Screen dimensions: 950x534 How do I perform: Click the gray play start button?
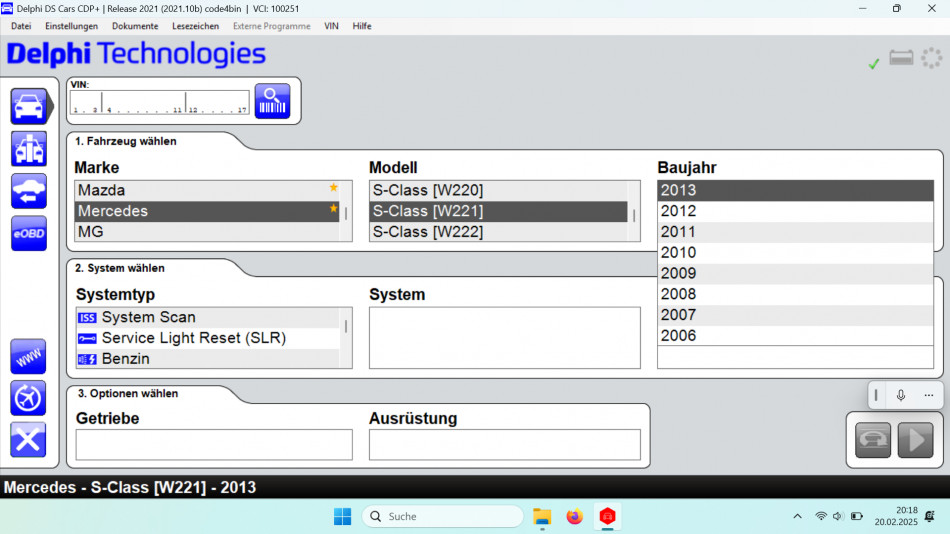coord(915,440)
